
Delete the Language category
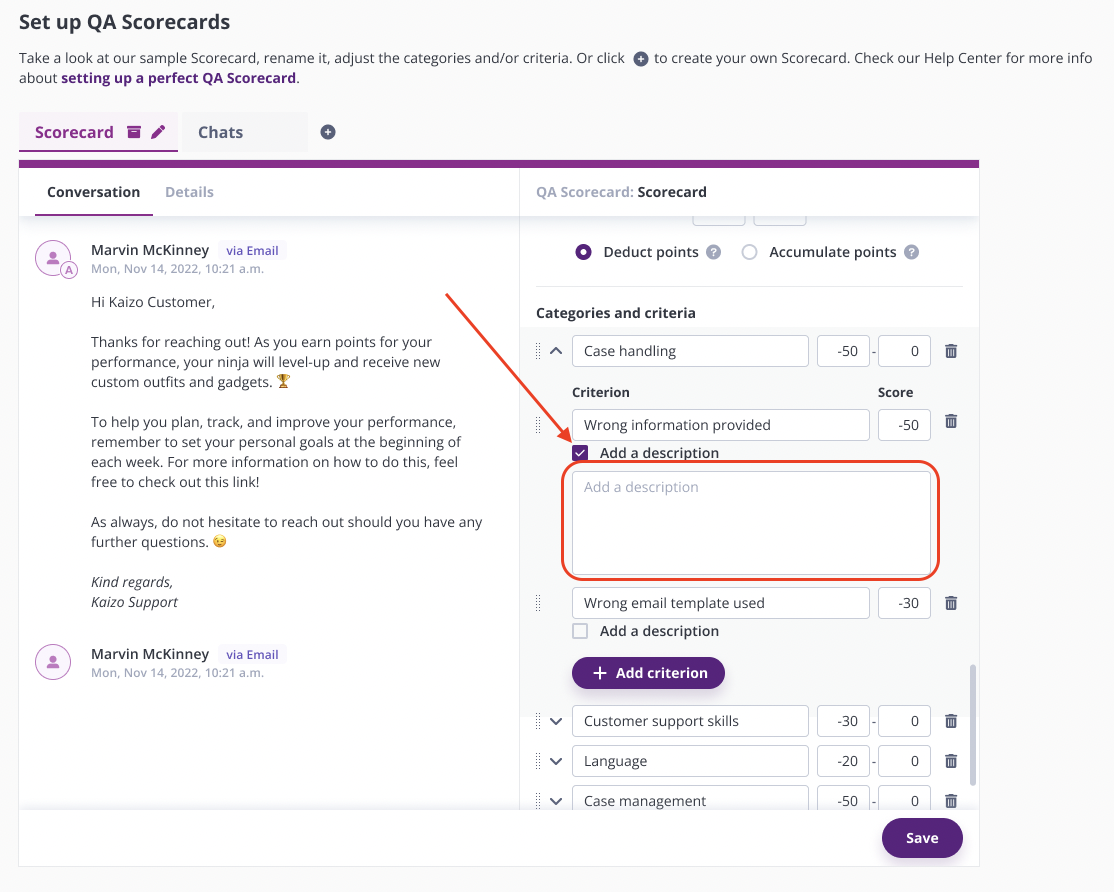(x=951, y=761)
